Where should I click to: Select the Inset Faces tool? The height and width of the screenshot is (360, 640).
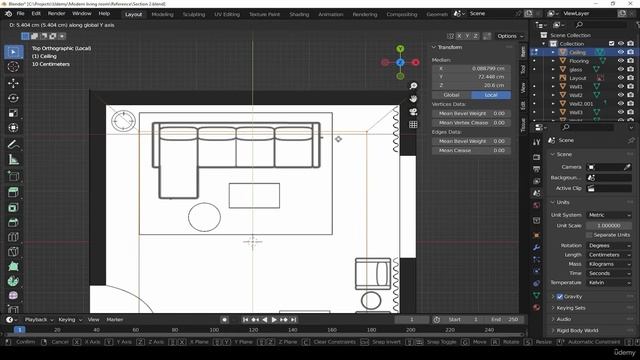pos(13,207)
